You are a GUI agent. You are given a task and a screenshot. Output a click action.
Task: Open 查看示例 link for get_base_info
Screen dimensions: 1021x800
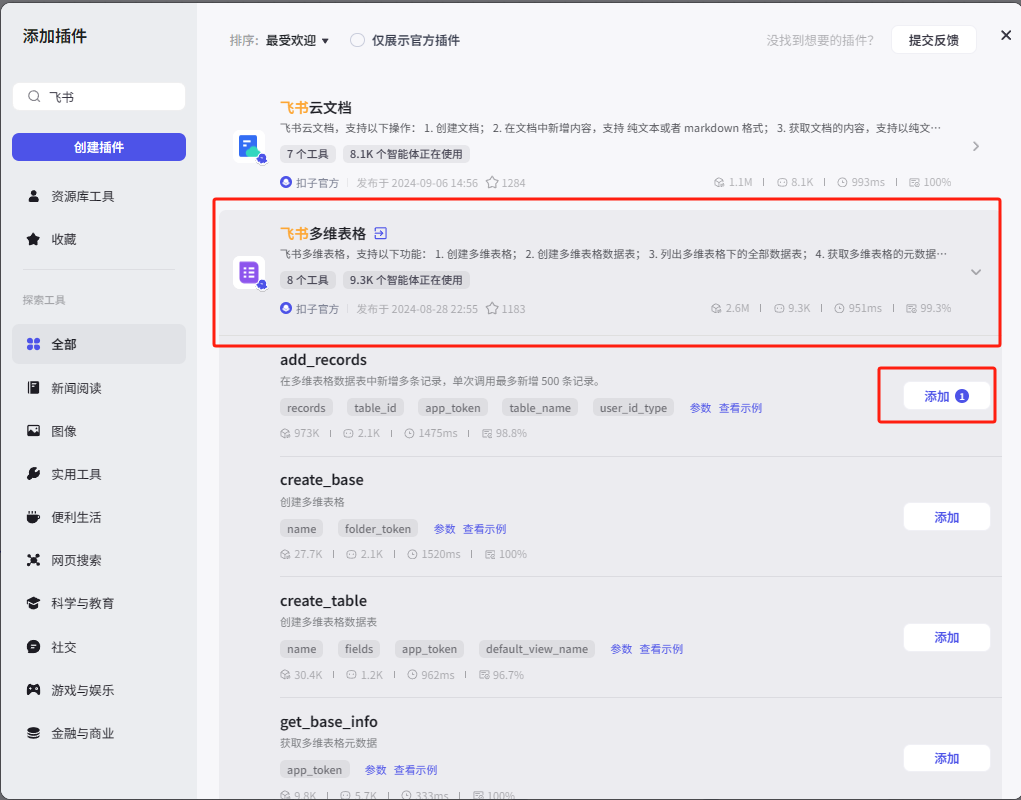click(x=415, y=770)
